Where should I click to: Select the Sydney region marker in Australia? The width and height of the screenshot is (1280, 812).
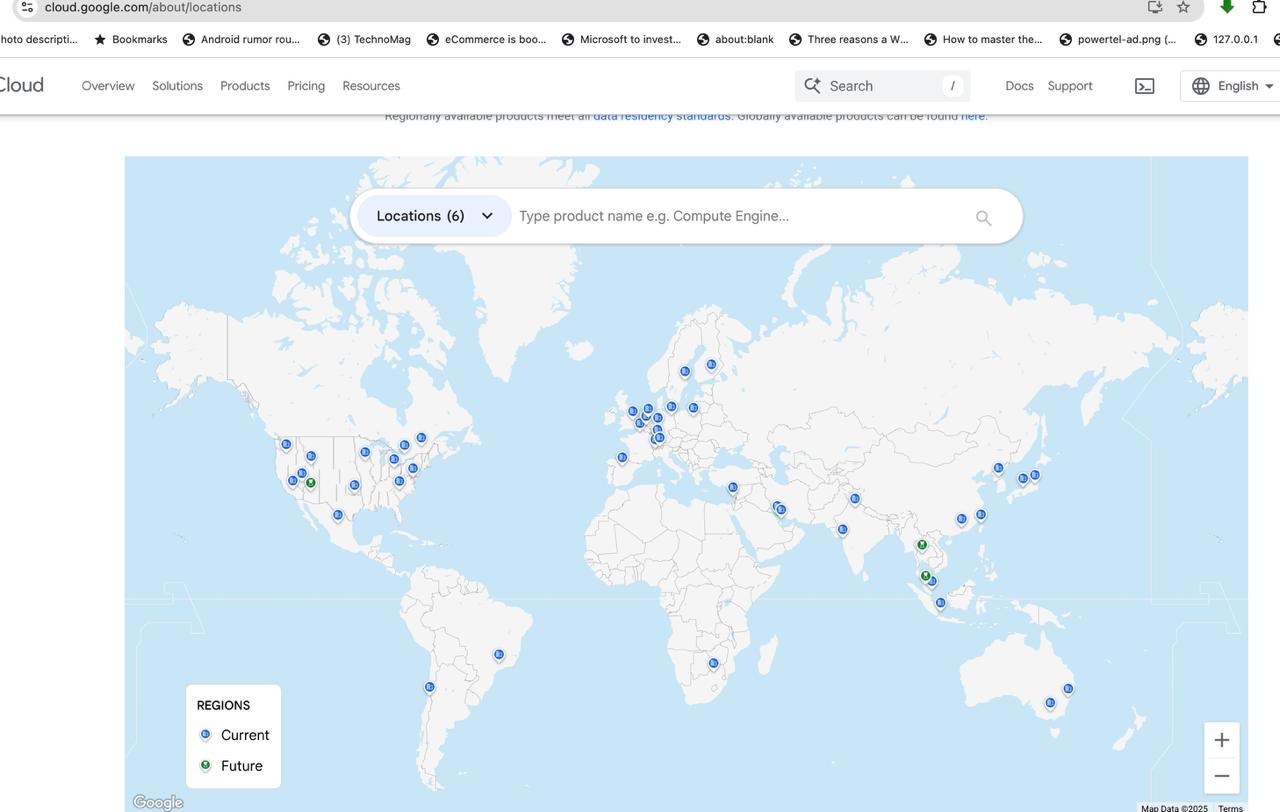[x=1068, y=689]
